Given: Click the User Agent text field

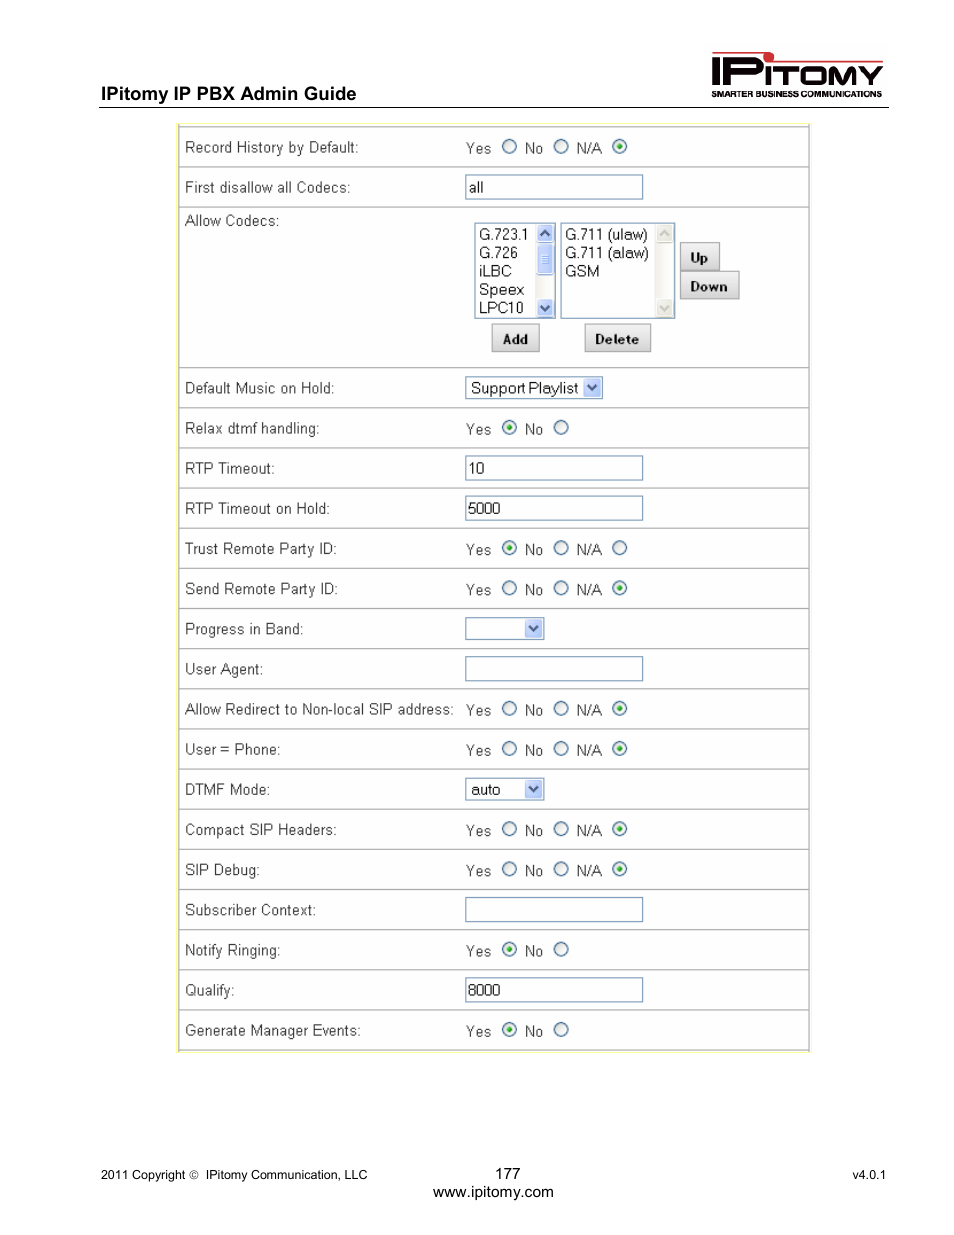Looking at the screenshot, I should 554,669.
